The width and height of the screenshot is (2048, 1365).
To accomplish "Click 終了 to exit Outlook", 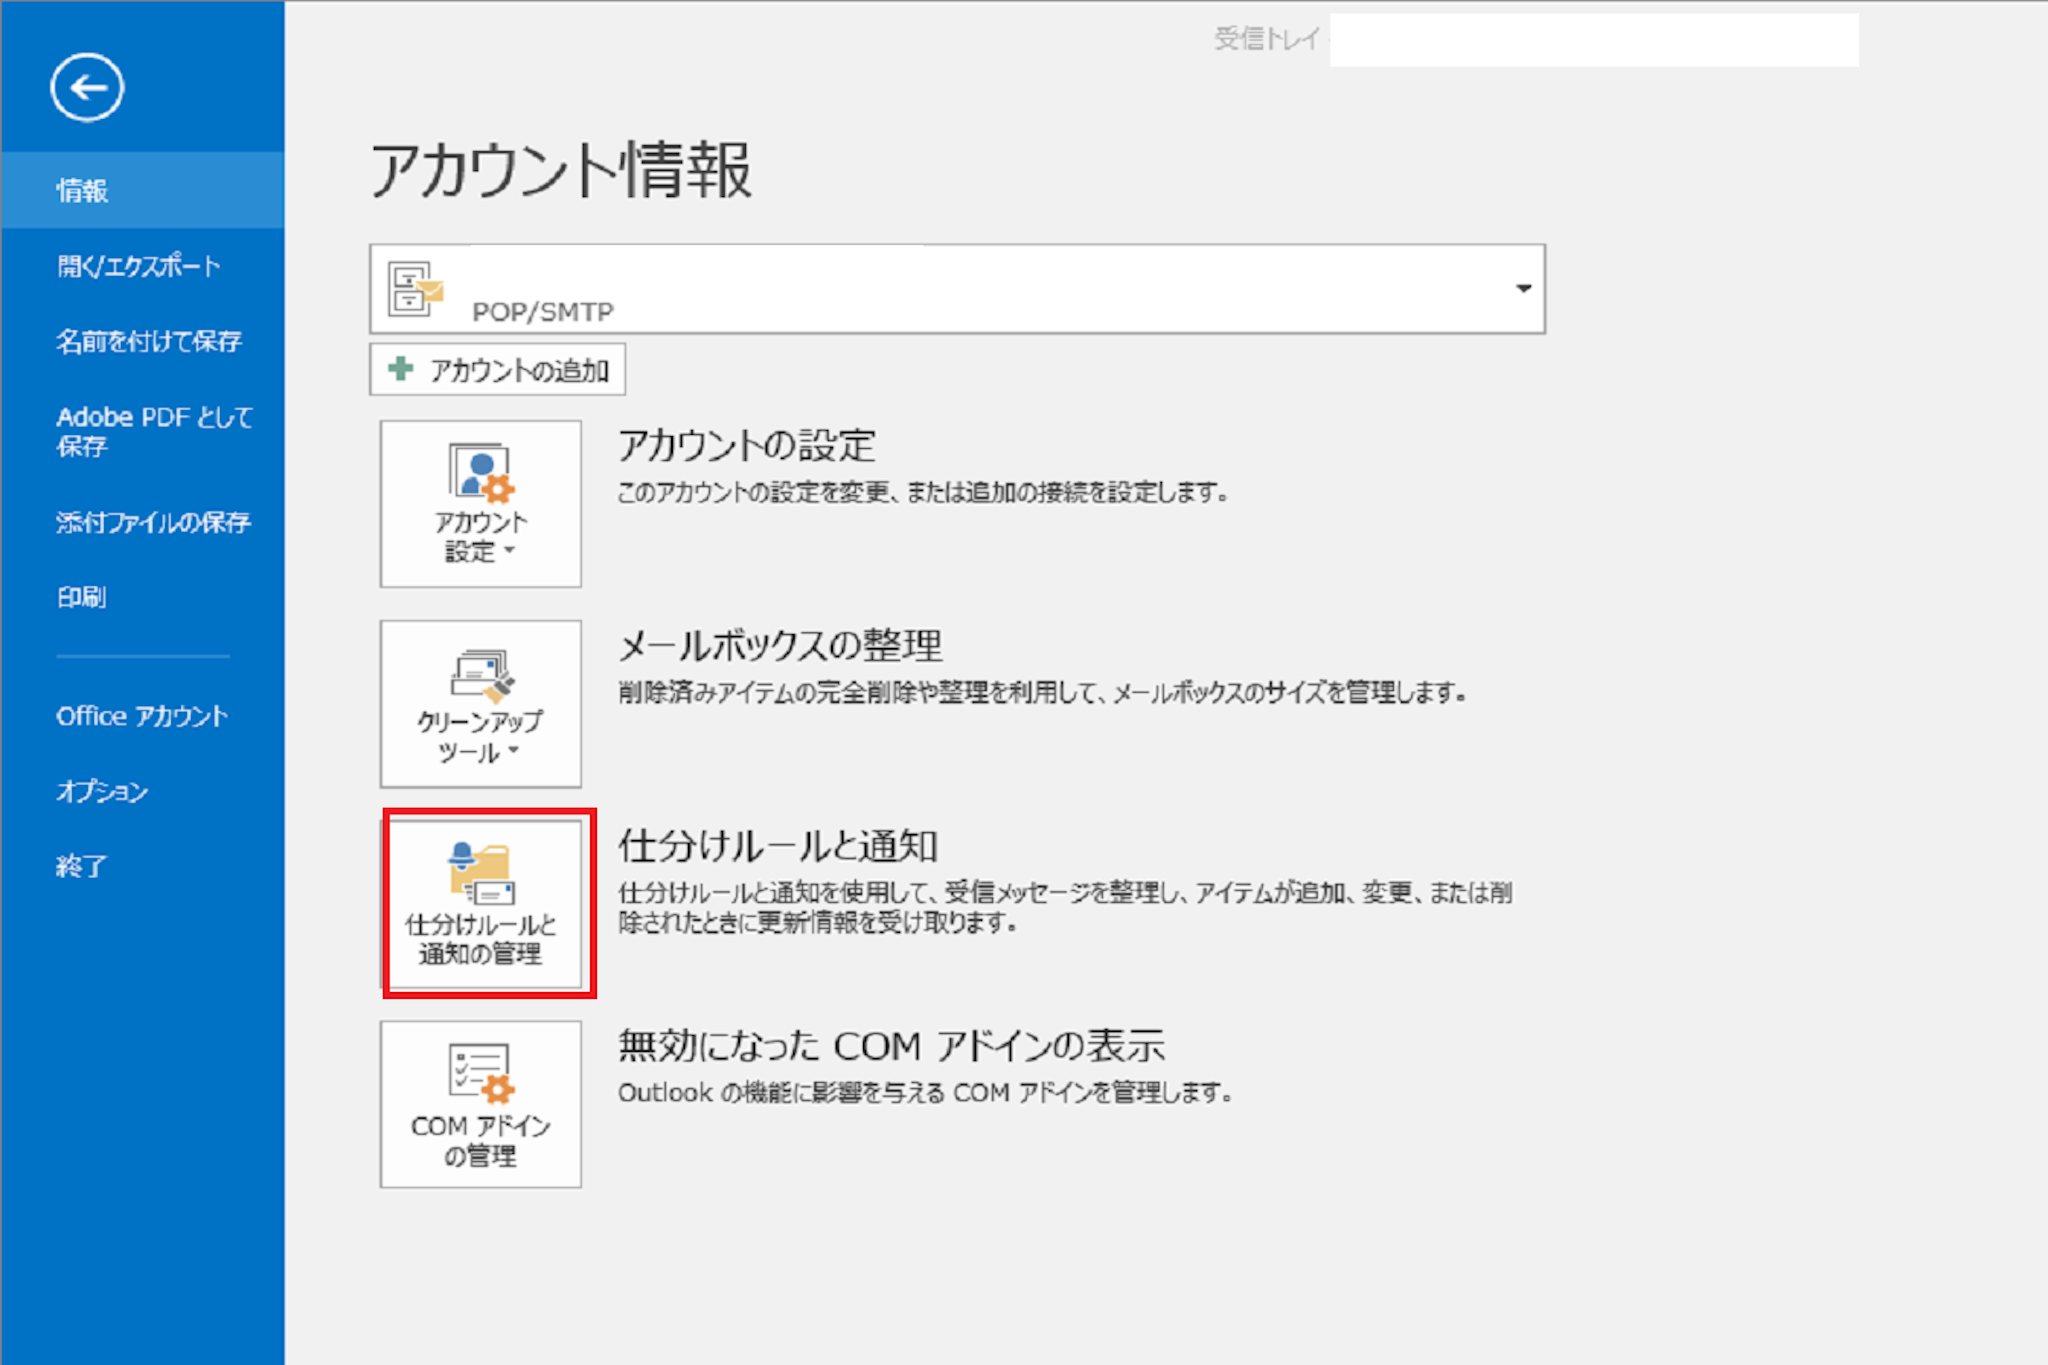I will tap(81, 866).
